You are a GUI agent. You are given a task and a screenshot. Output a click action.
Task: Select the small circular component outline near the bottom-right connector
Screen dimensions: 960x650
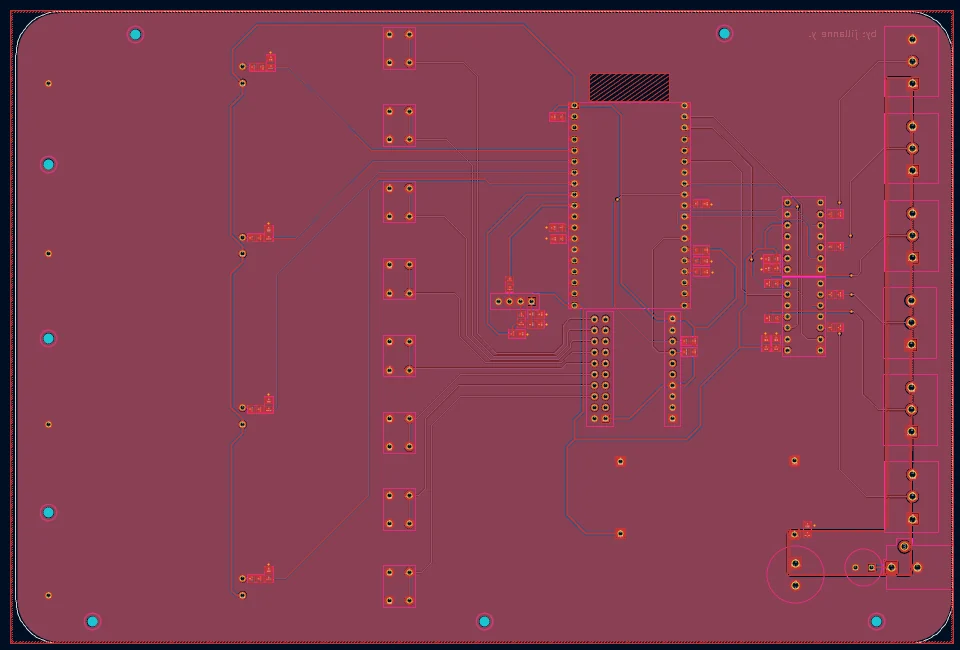863,567
